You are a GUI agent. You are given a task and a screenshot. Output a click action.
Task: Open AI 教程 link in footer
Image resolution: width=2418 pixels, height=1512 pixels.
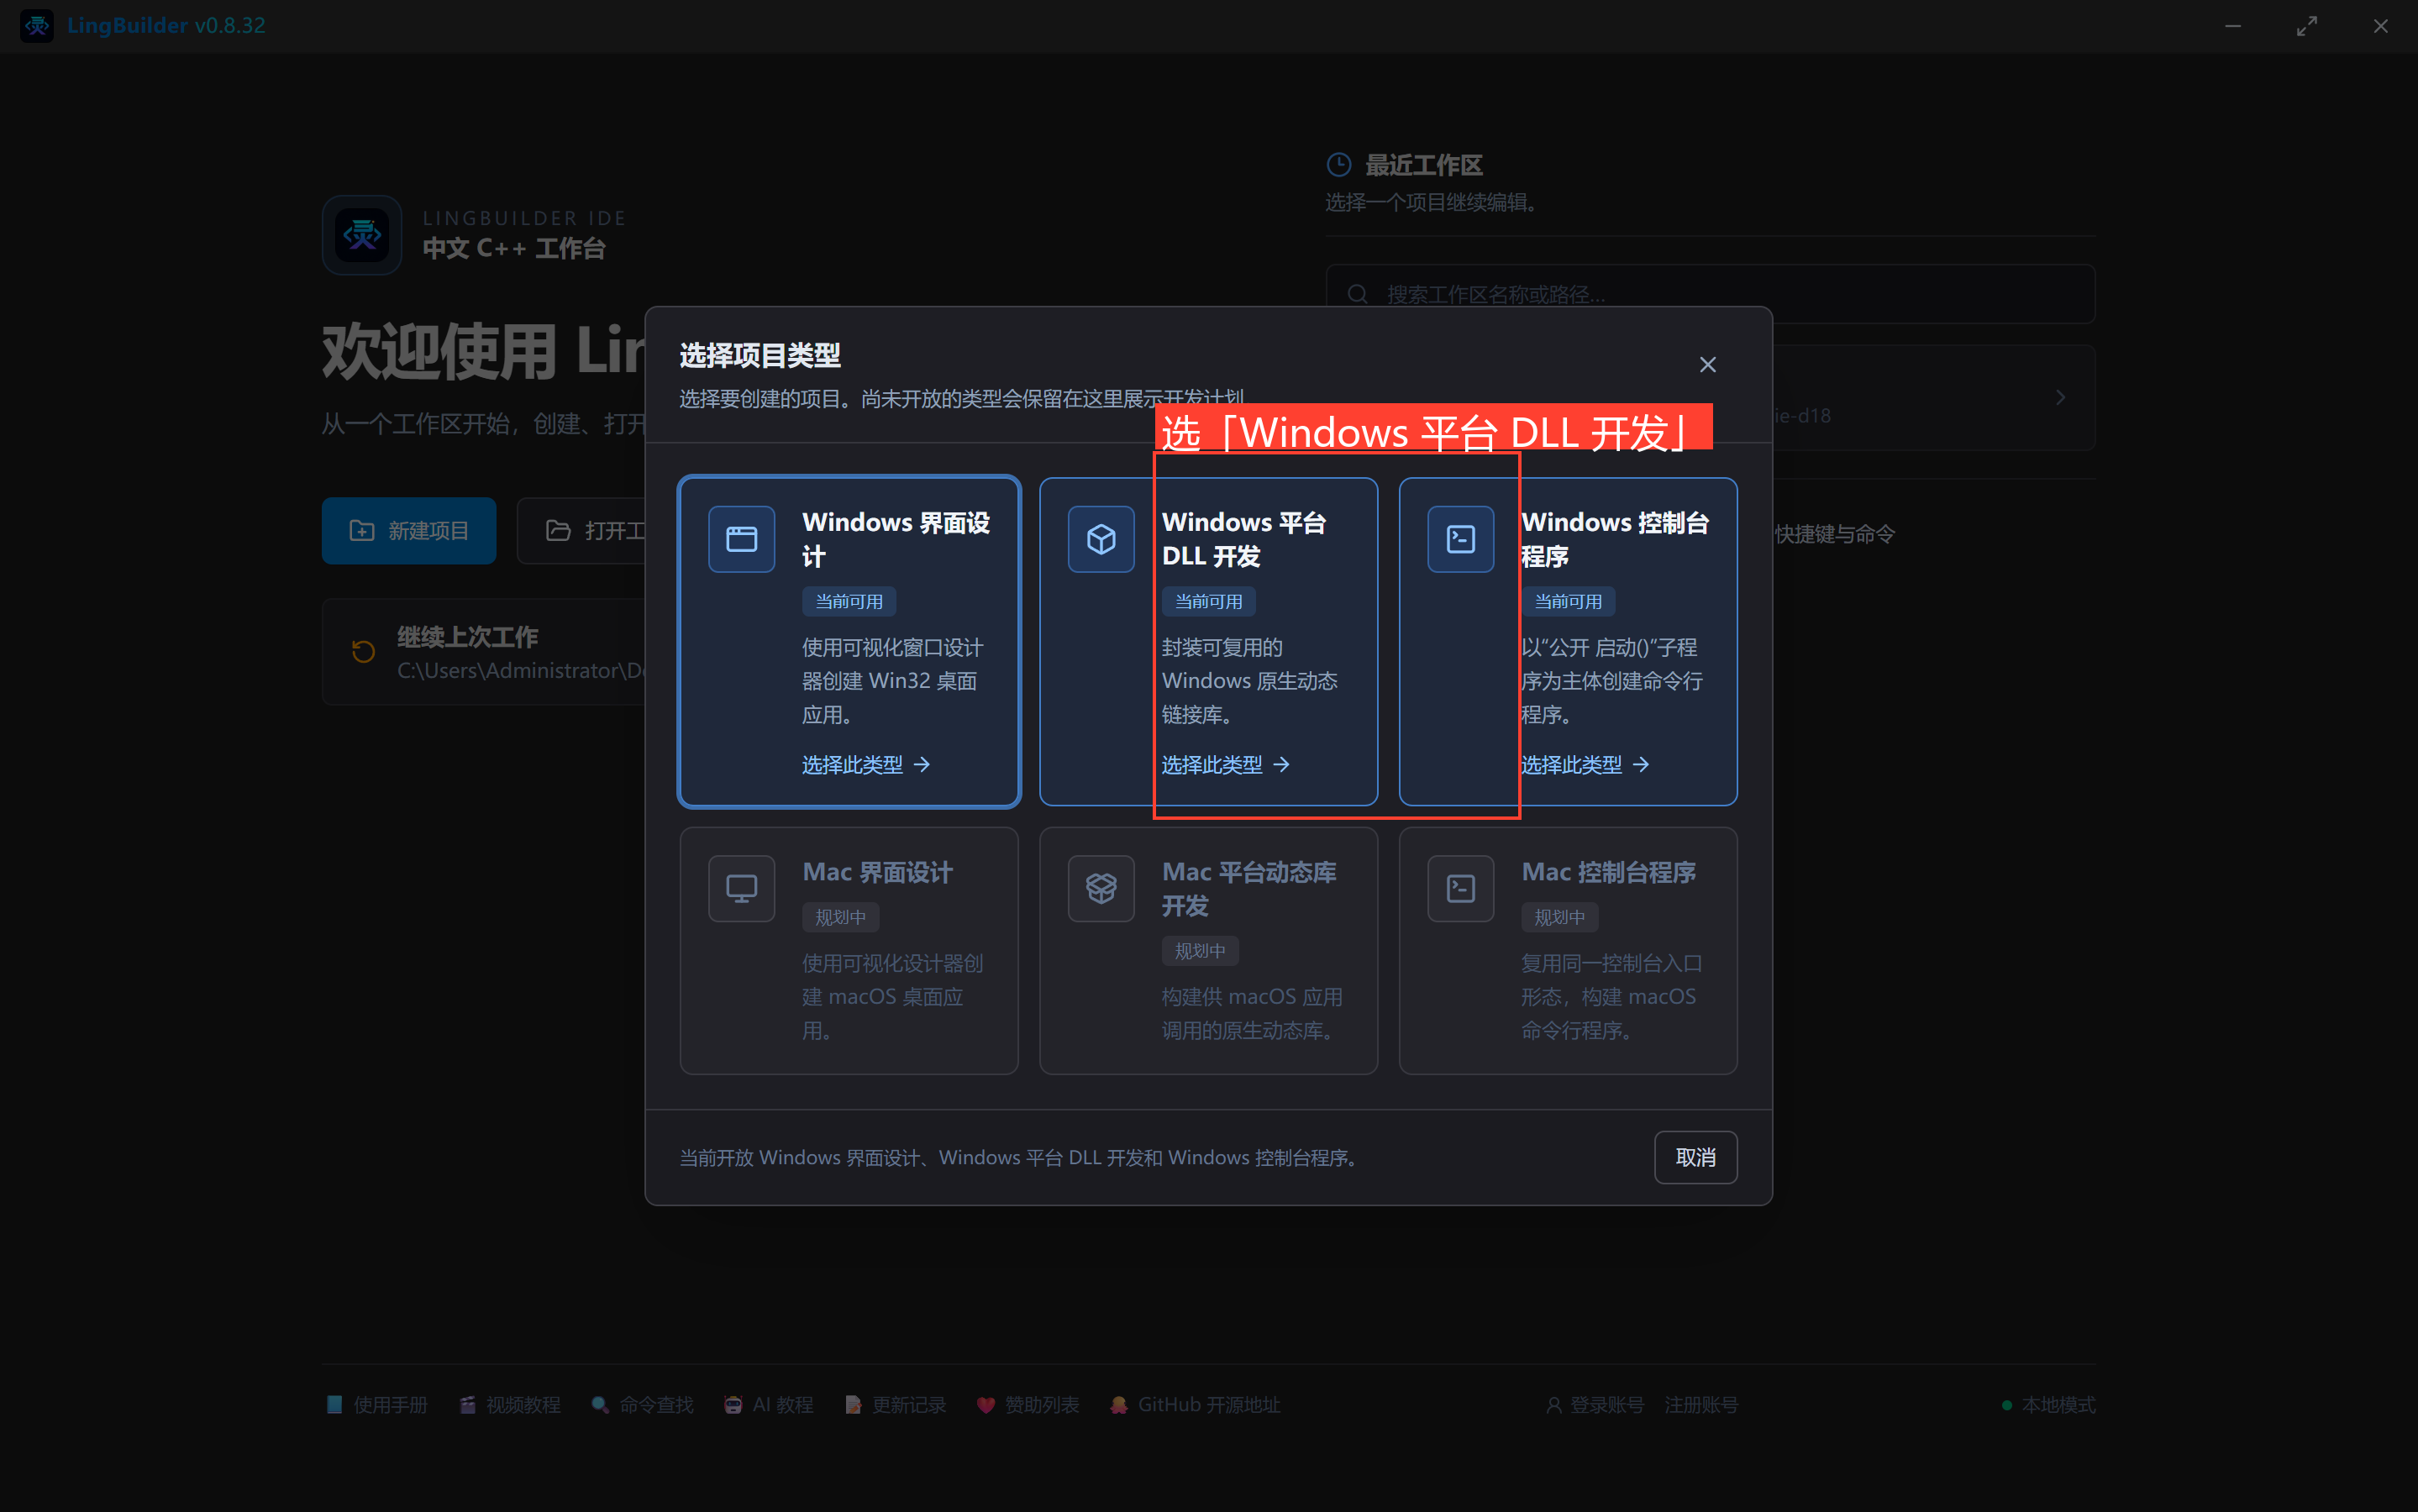769,1404
